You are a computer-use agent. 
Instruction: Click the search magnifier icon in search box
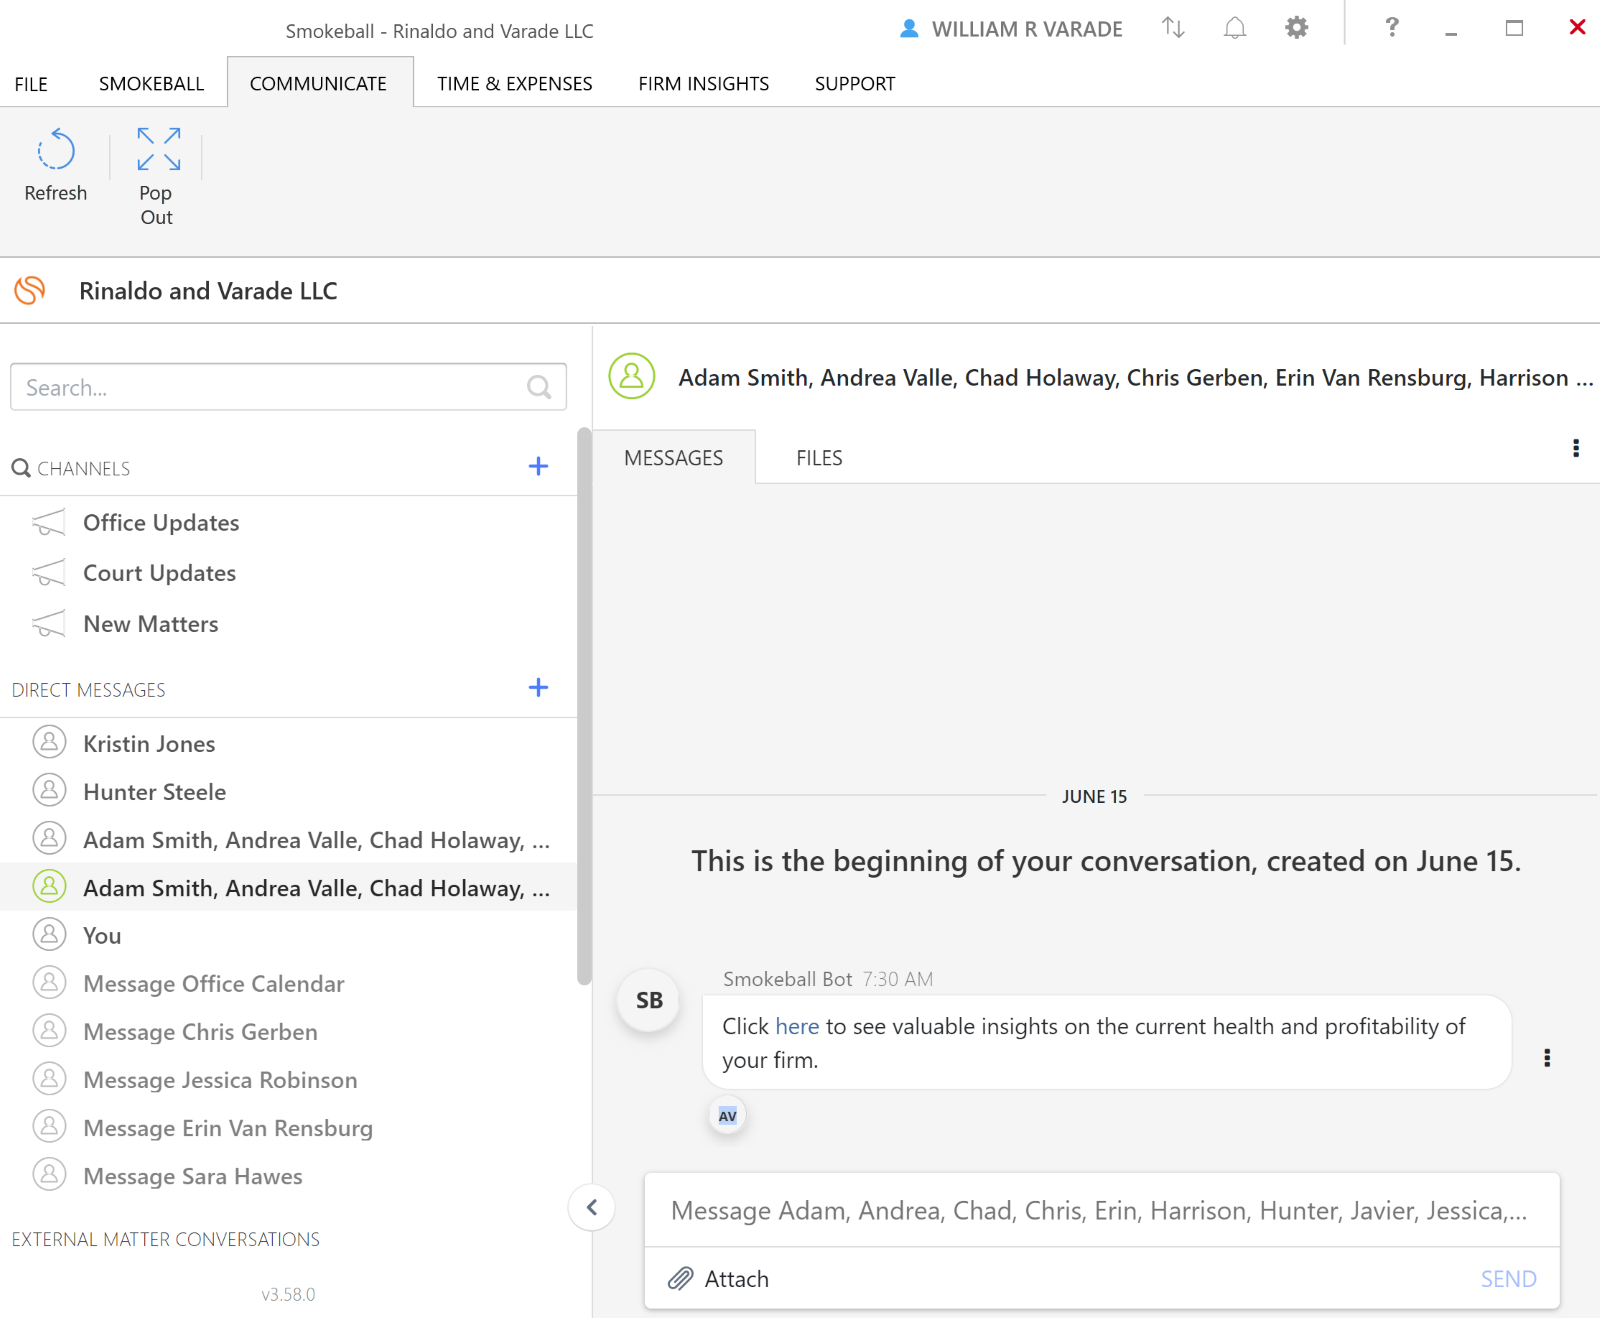539,387
